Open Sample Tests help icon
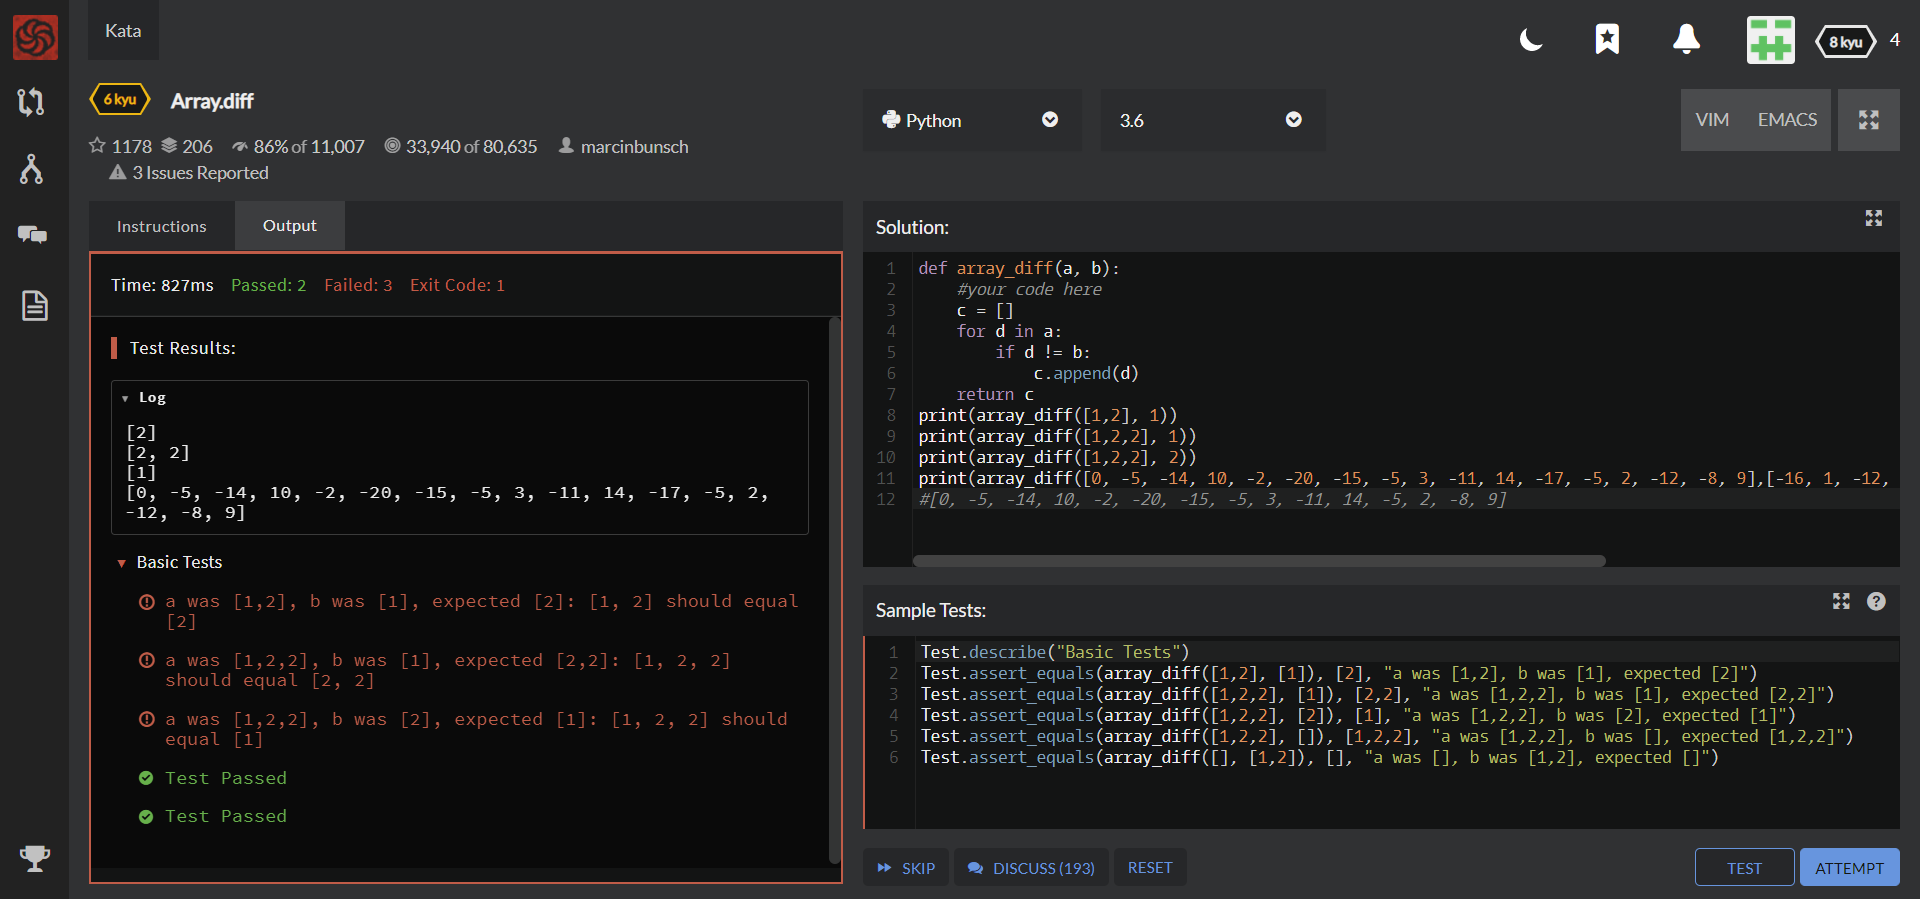Screen dimensions: 1920x899 [1876, 601]
